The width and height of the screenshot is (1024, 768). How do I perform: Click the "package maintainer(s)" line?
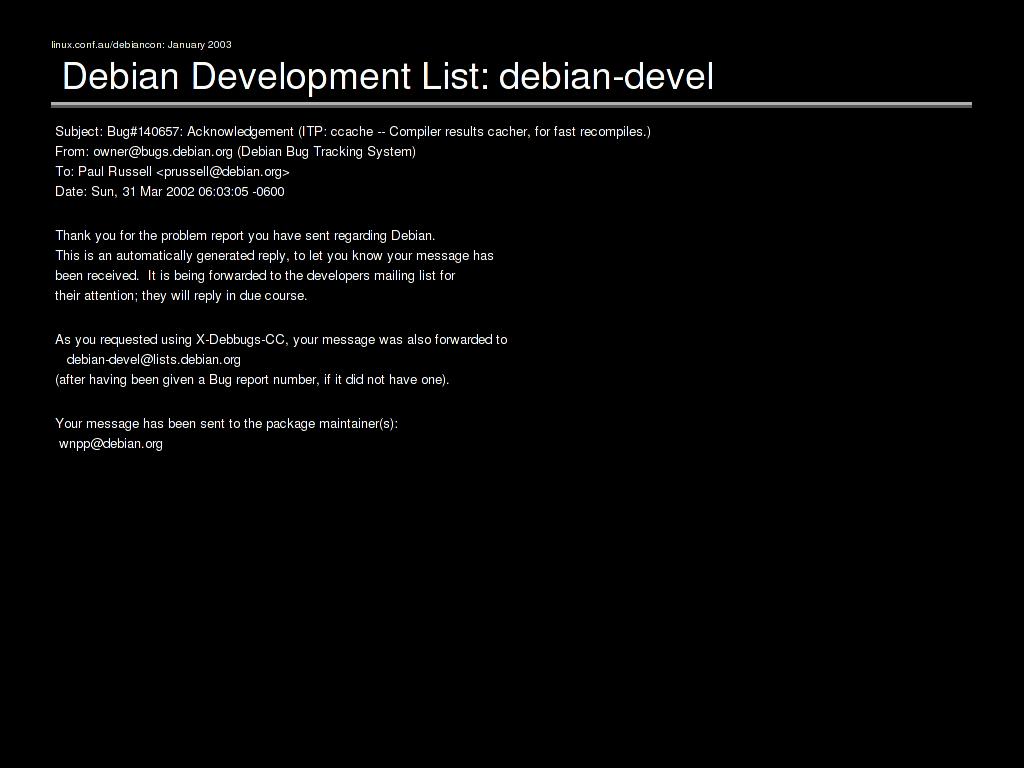226,424
